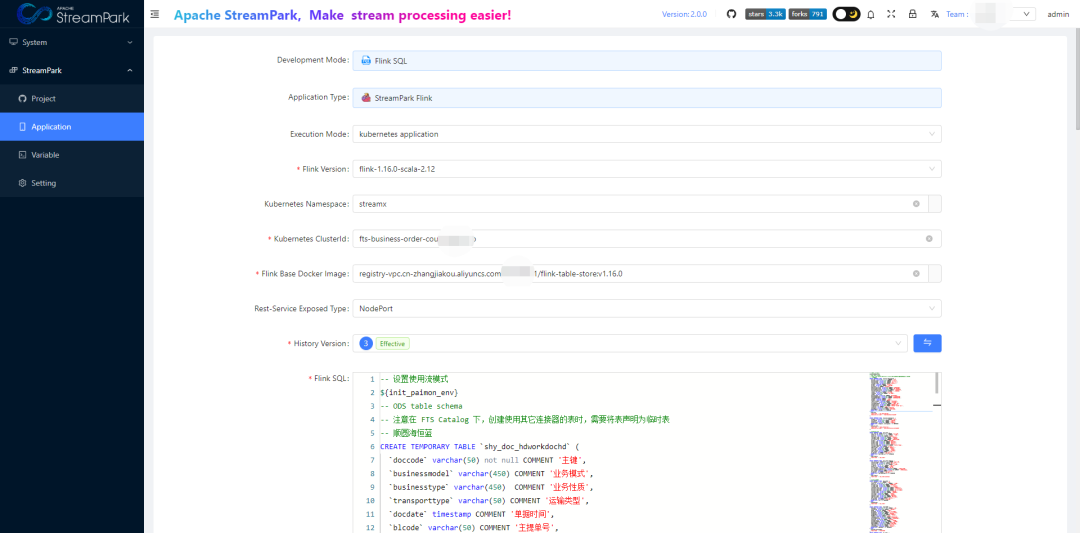Clear the Kubernetes Namespace field
Screen dimensions: 1080x533
point(916,204)
